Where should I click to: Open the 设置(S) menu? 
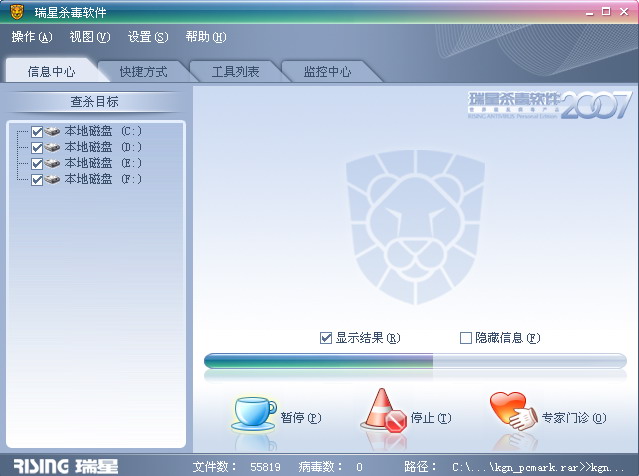(x=148, y=37)
